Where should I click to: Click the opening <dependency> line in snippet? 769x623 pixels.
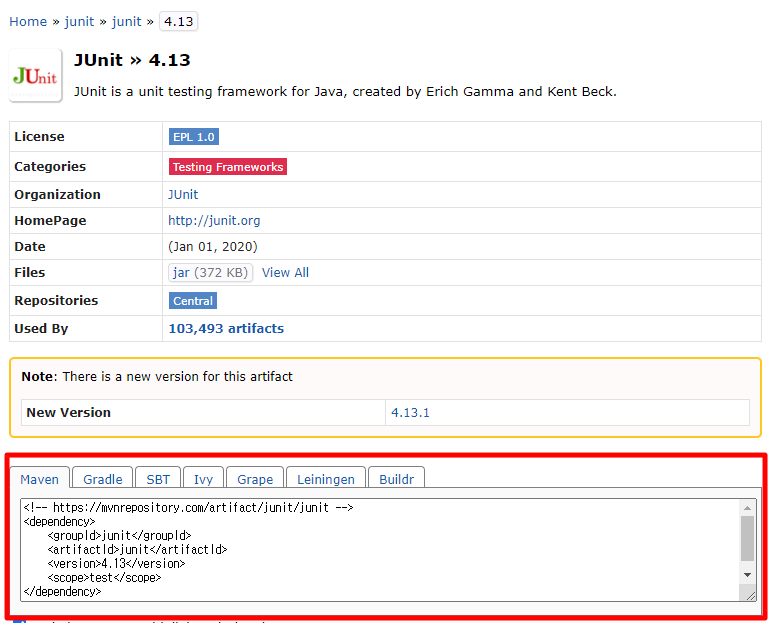(x=59, y=521)
